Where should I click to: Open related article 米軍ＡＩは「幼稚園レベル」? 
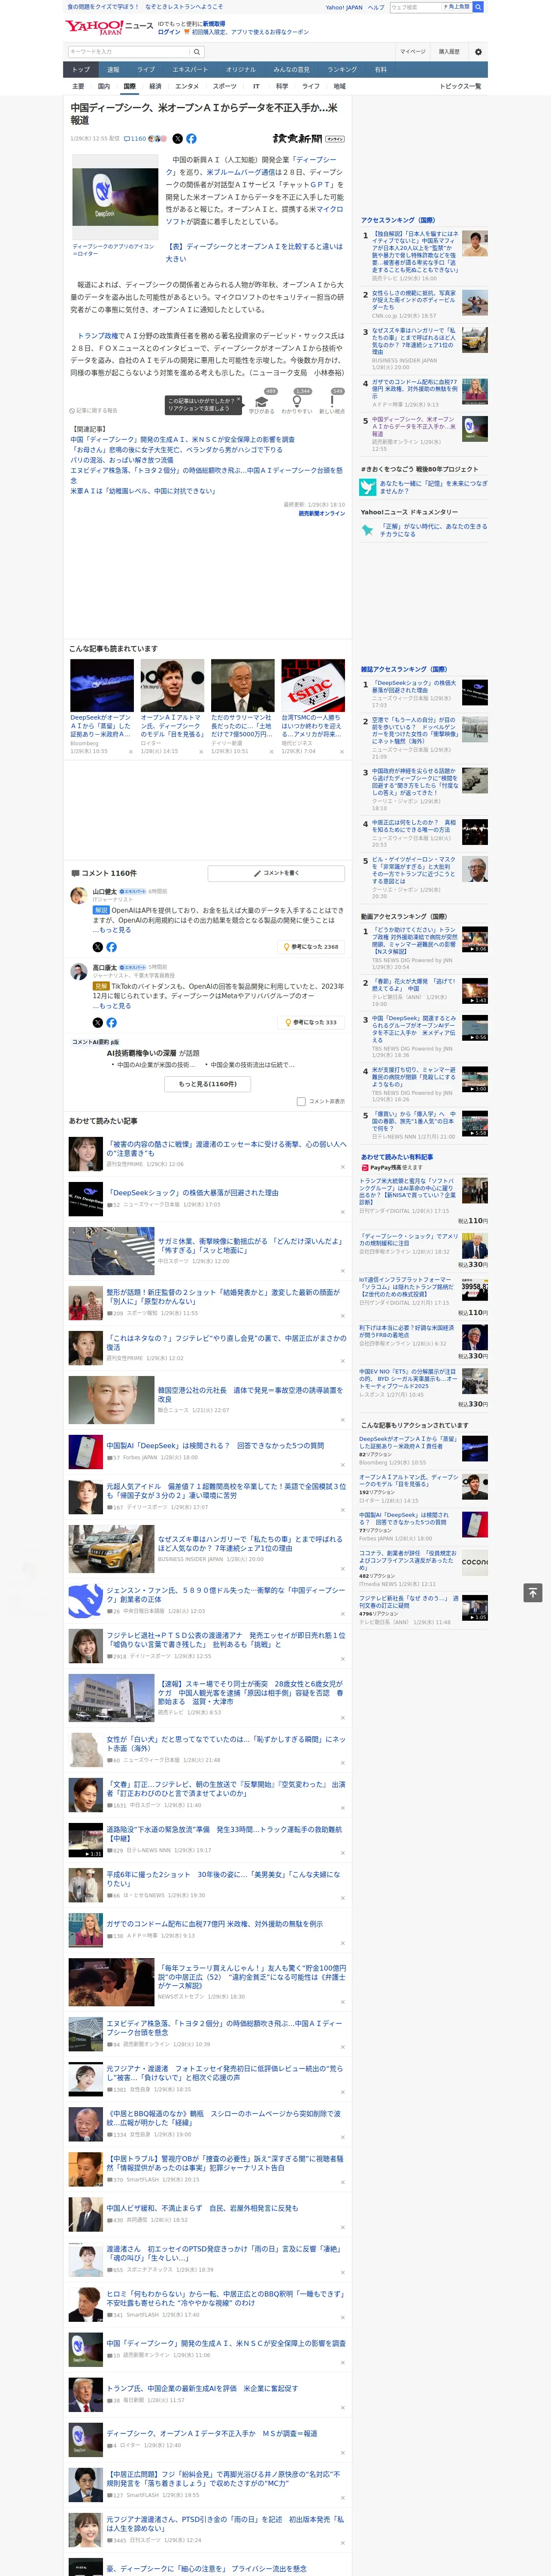pyautogui.click(x=143, y=491)
